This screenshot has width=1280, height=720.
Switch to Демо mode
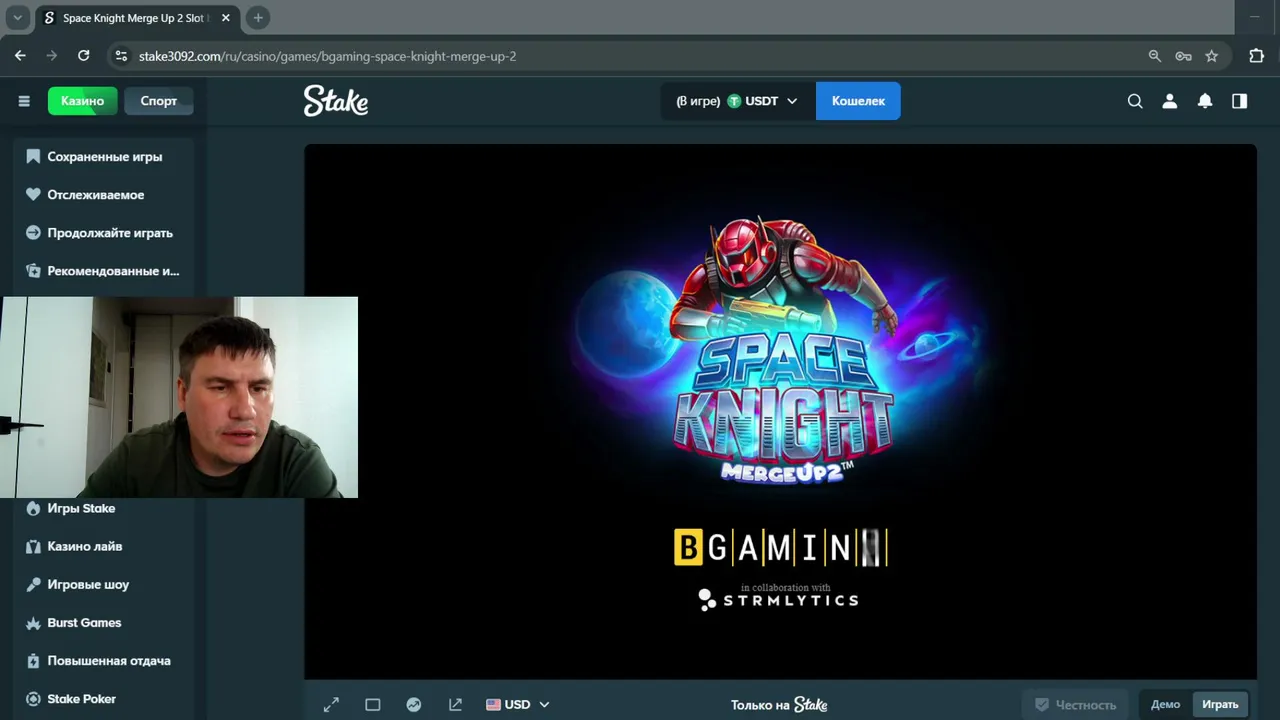1166,705
